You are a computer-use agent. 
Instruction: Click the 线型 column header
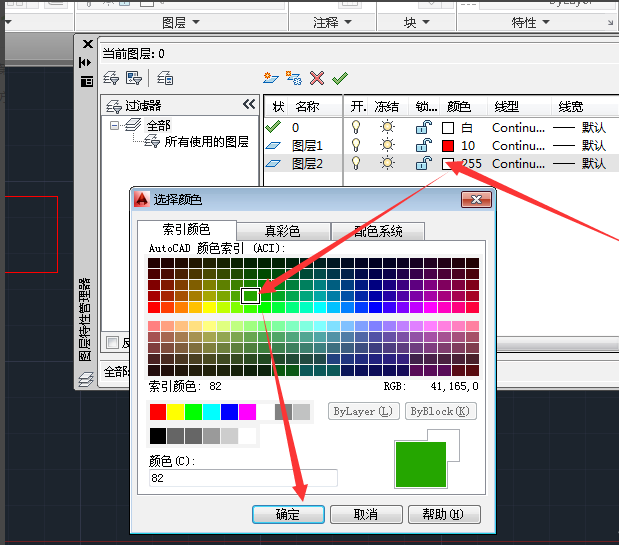pos(506,106)
